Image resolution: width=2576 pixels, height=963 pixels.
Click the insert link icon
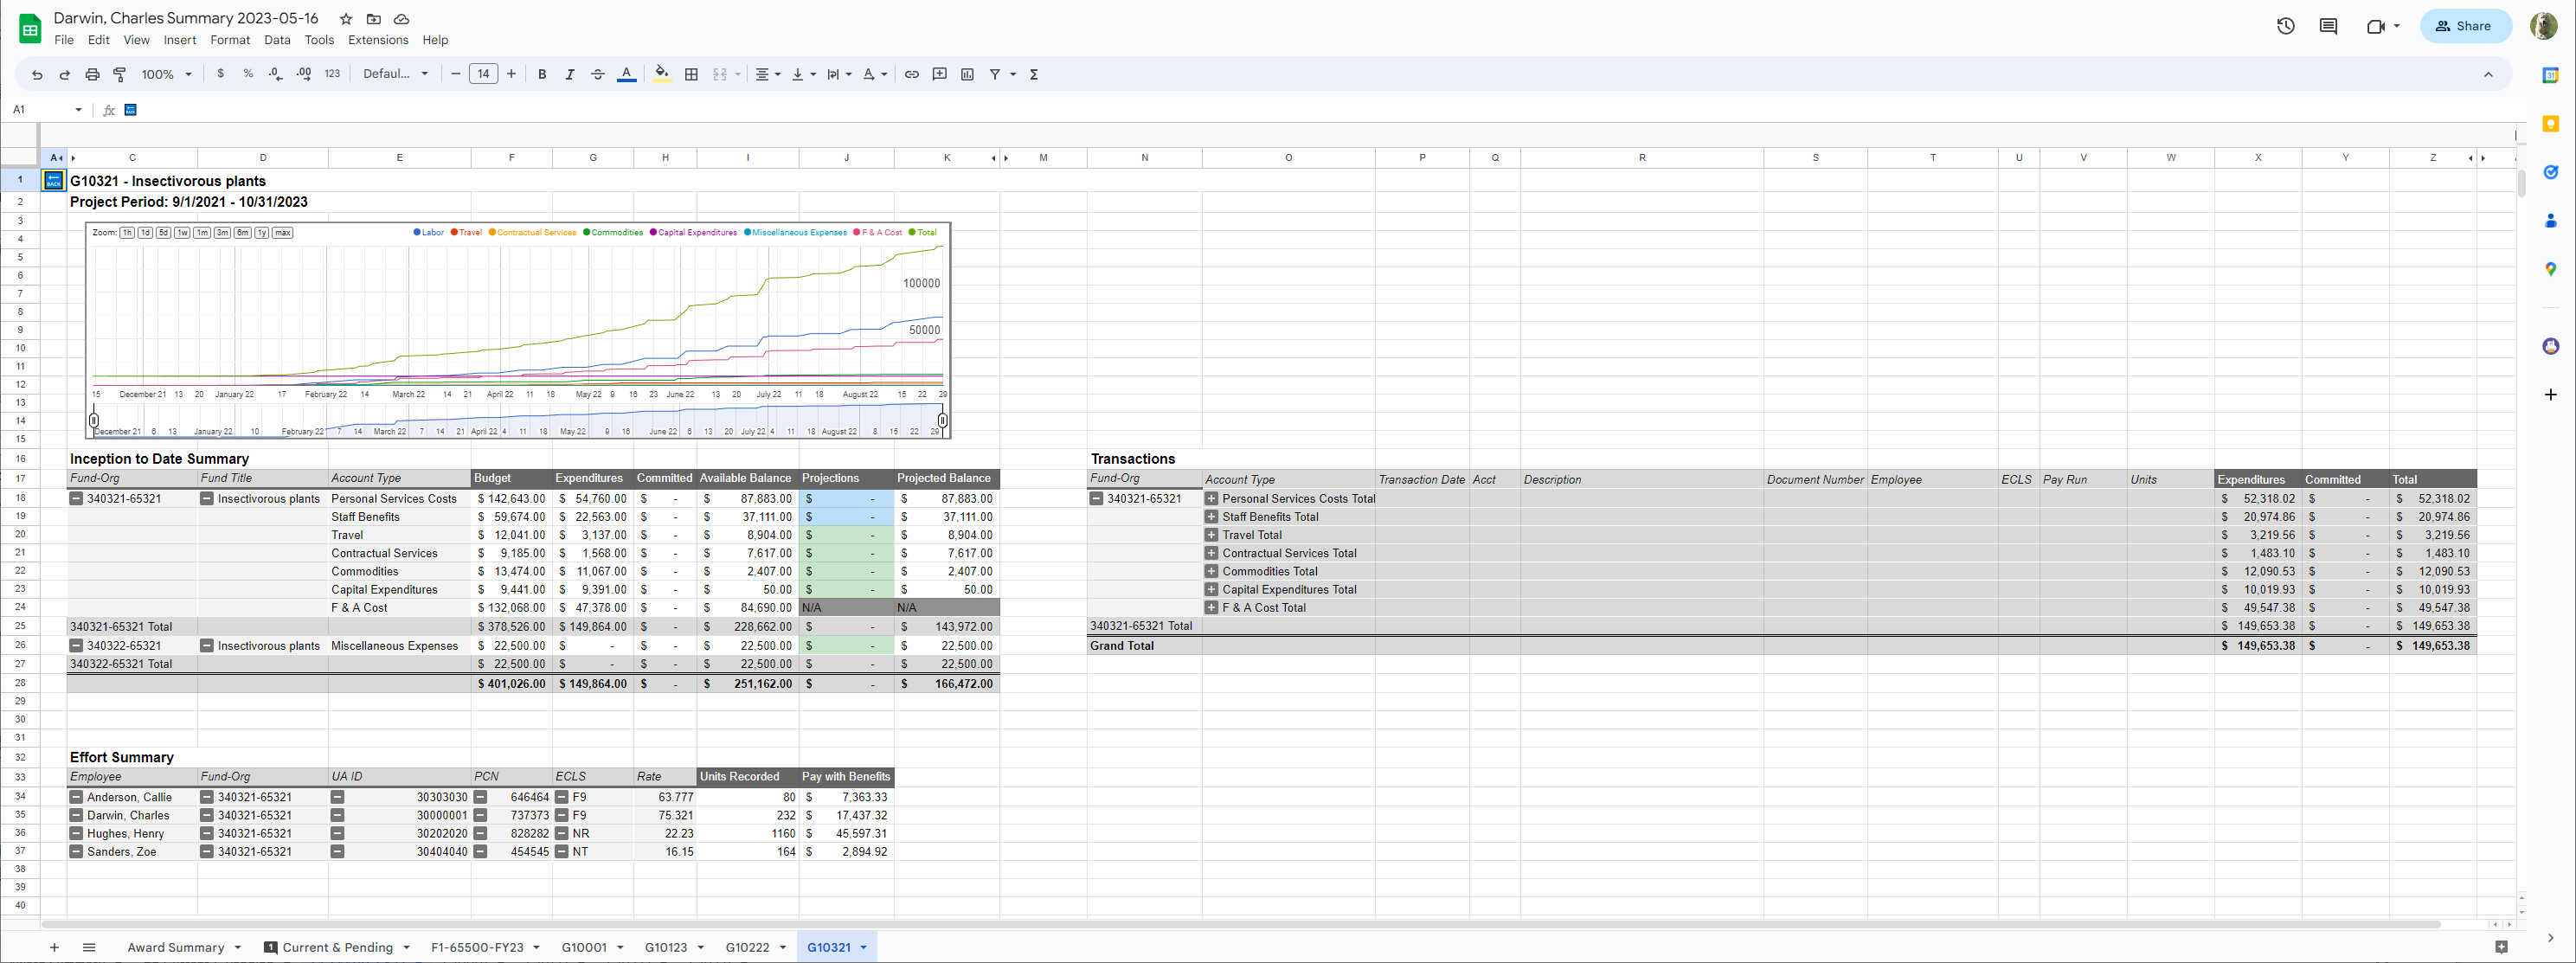coord(912,74)
